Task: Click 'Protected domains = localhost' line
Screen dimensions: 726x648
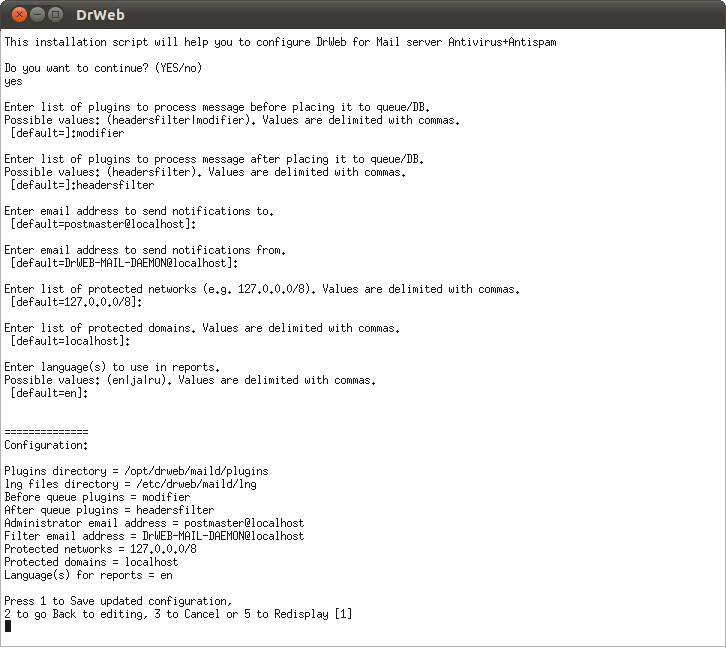Action: 91,561
